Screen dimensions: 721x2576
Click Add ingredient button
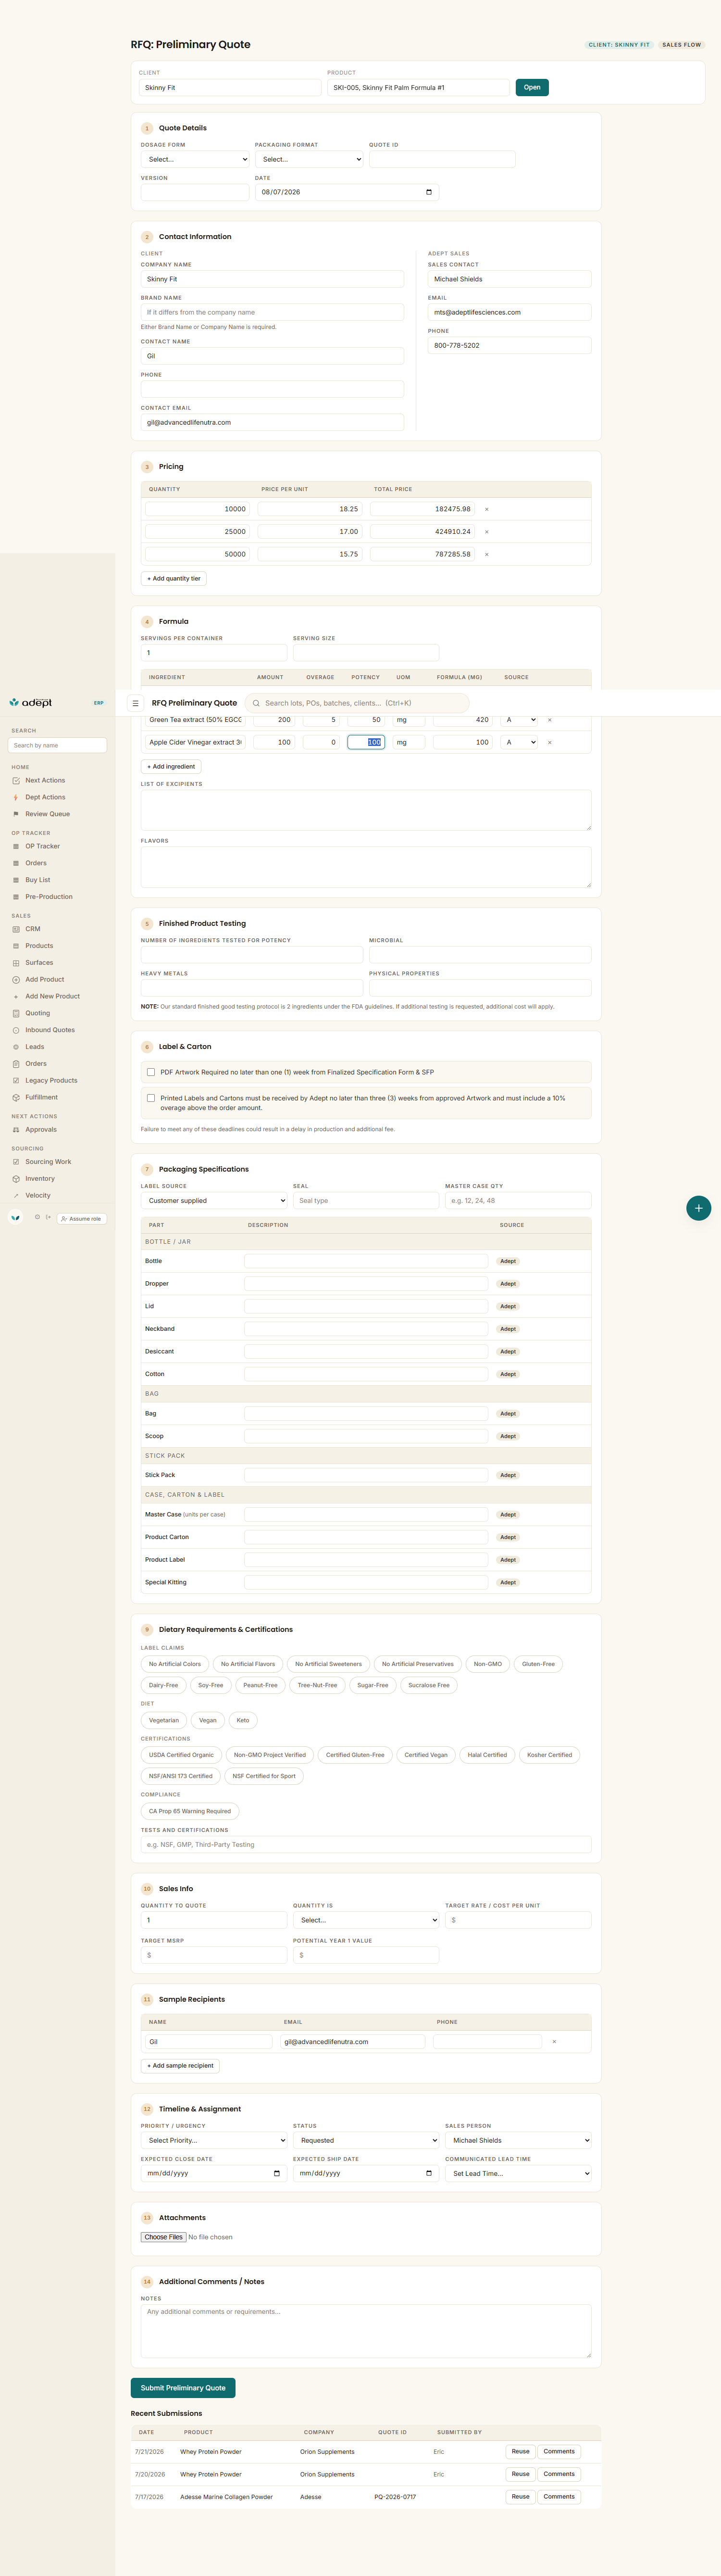(x=171, y=767)
